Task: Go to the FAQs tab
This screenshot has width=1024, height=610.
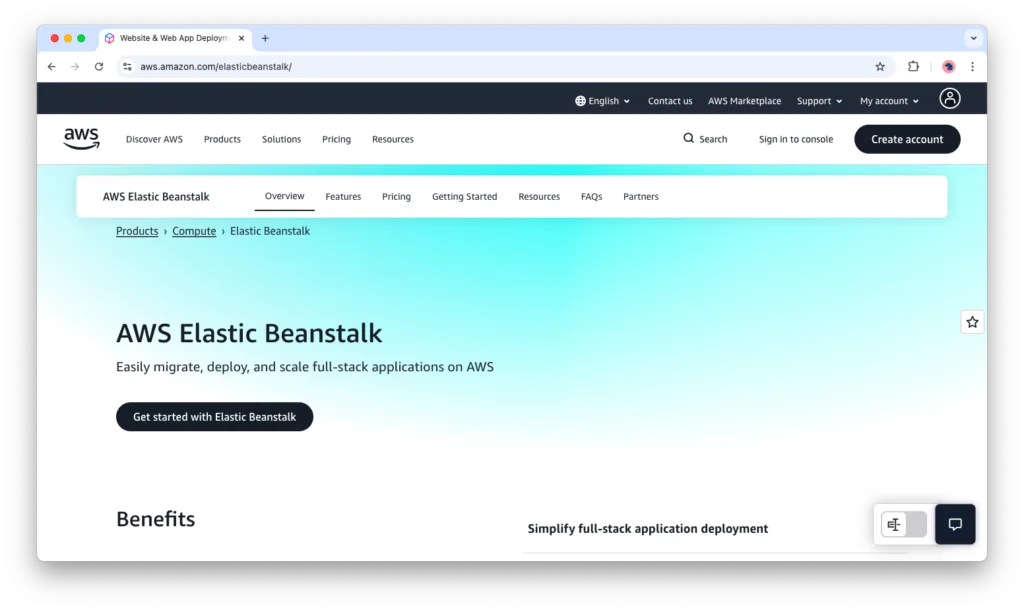Action: pyautogui.click(x=592, y=197)
